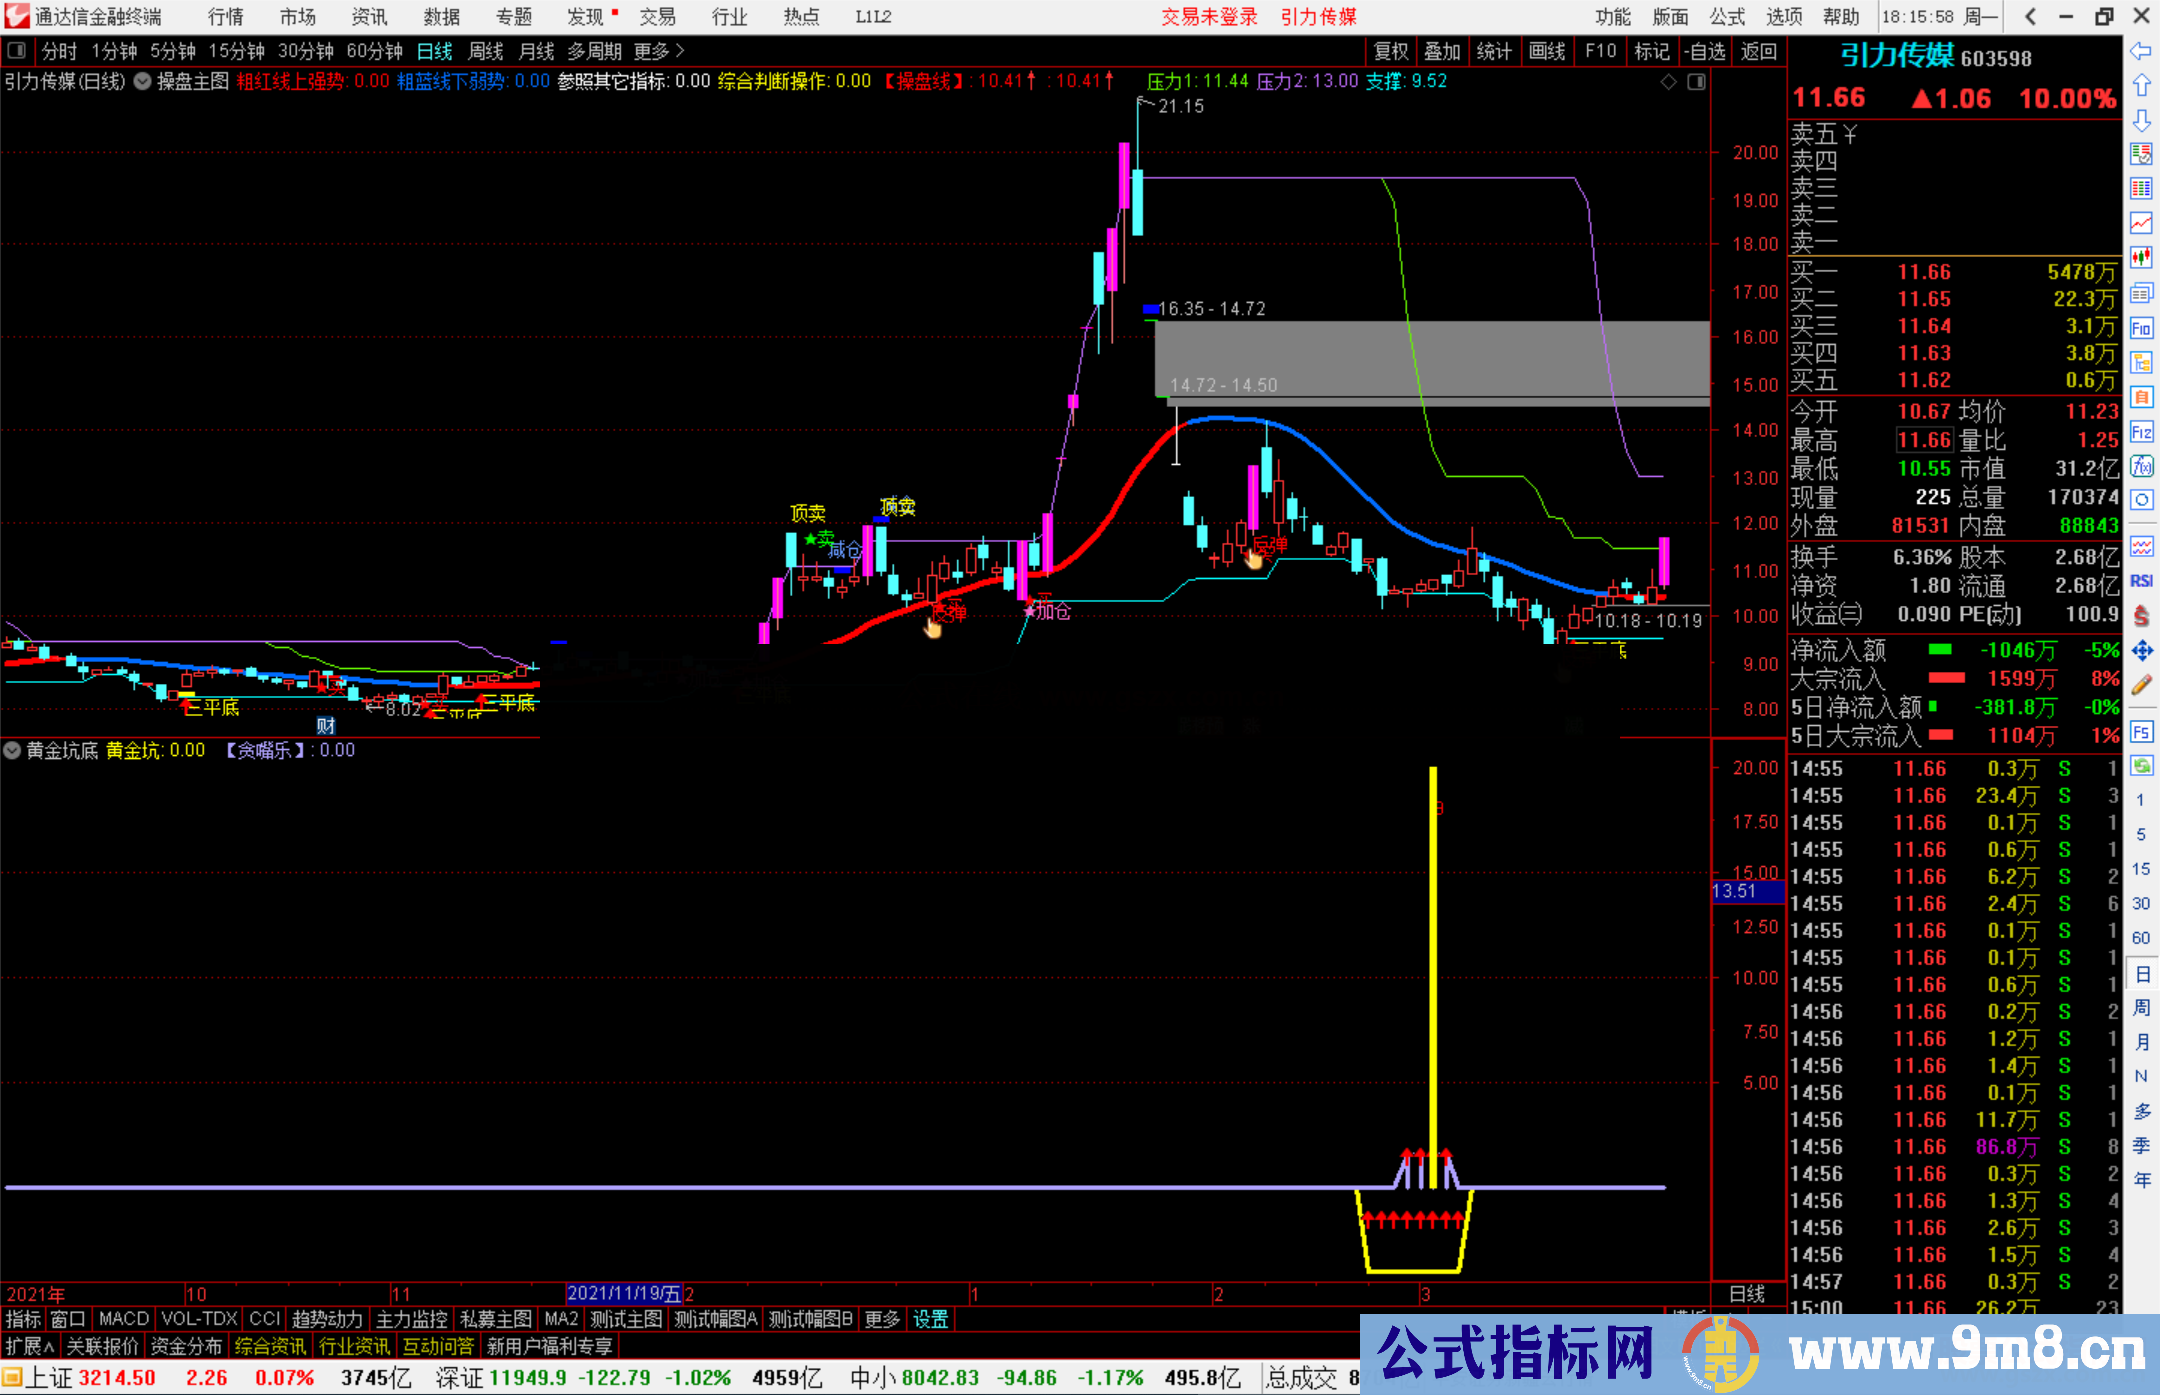
Task: Open the 自选 dropdown in the toolbar
Action: (x=1704, y=51)
